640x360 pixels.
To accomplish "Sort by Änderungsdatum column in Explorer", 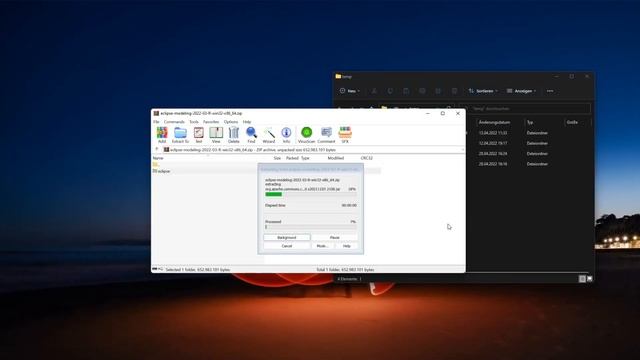I will tap(494, 122).
